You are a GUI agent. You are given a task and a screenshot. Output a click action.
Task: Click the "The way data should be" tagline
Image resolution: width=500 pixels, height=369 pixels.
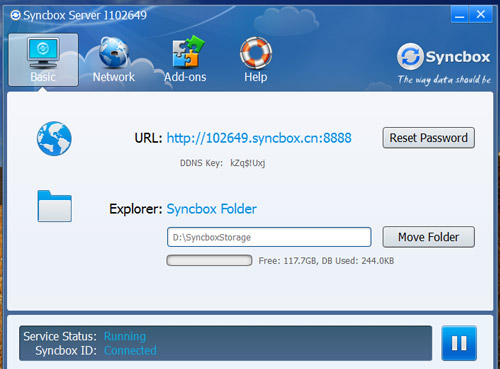click(444, 80)
